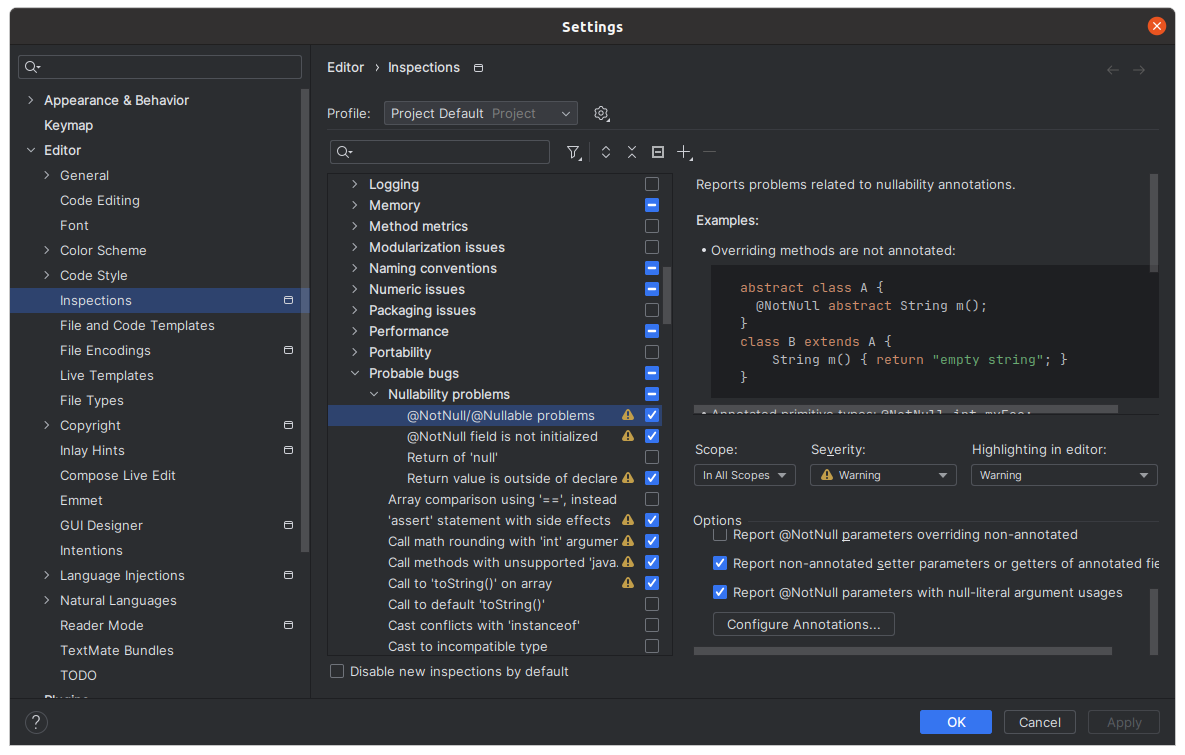
Task: Select Code Style in the sidebar
Action: pos(93,275)
